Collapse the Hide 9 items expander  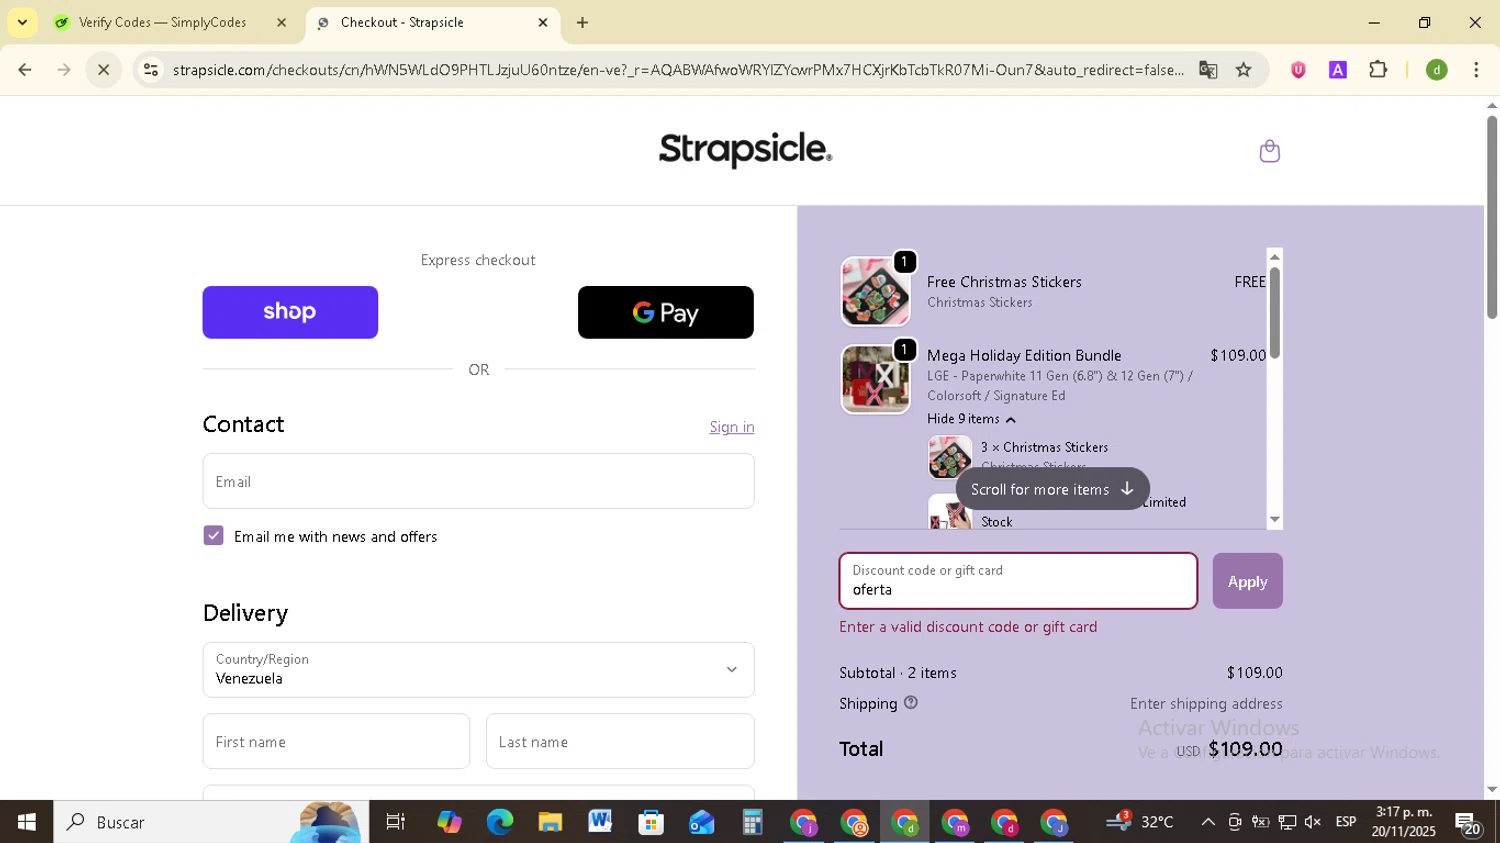click(971, 419)
